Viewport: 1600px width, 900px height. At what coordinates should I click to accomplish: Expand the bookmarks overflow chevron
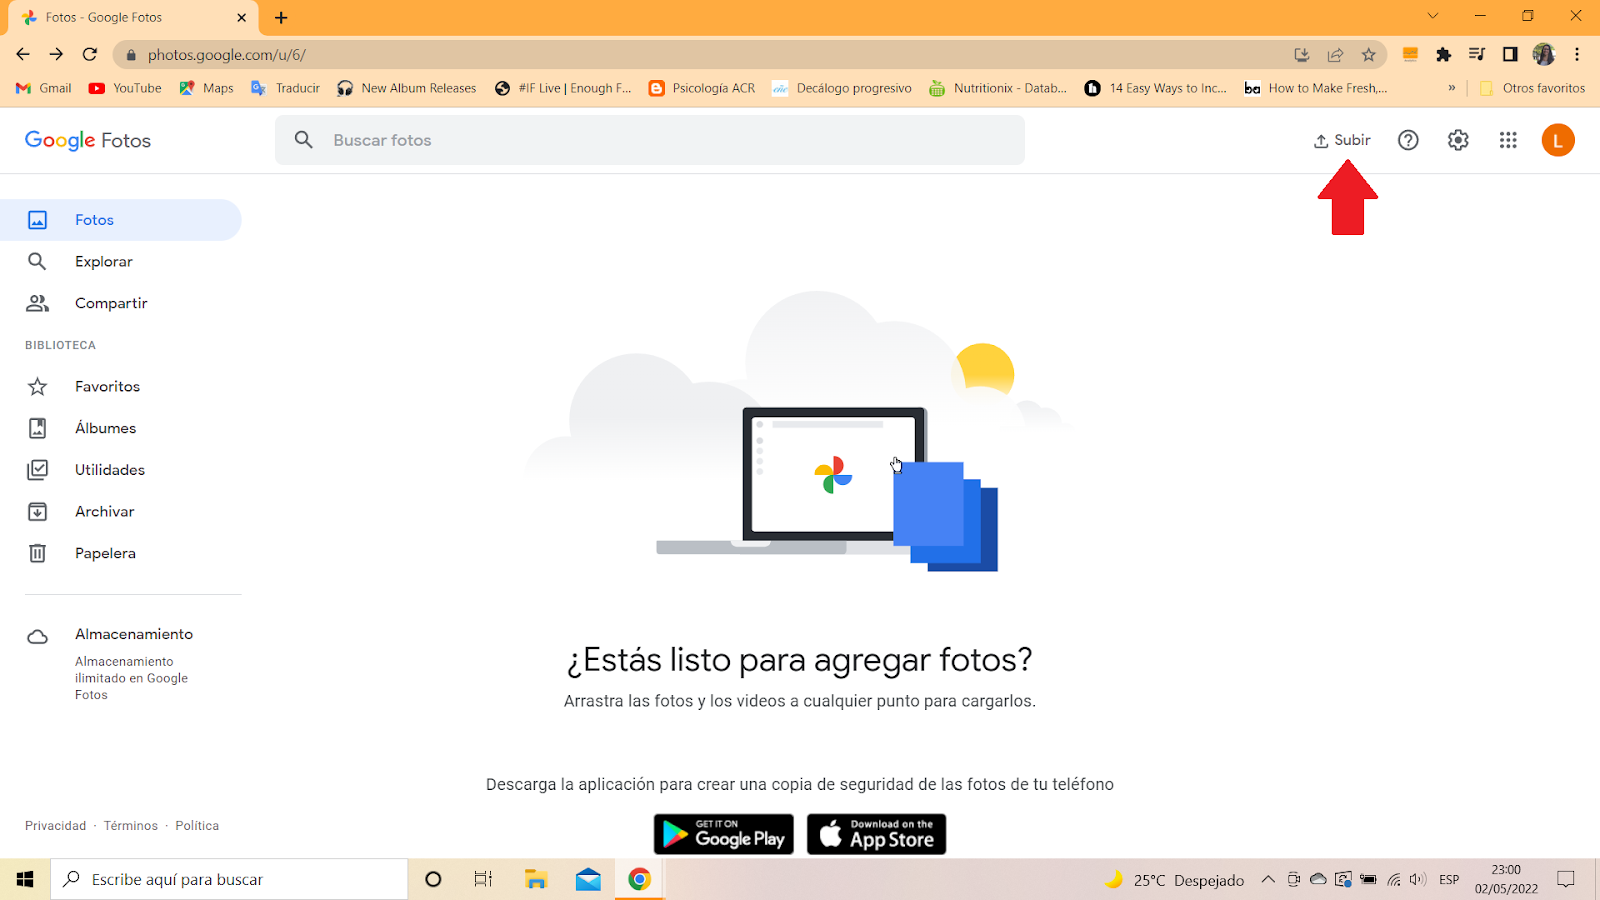1451,88
